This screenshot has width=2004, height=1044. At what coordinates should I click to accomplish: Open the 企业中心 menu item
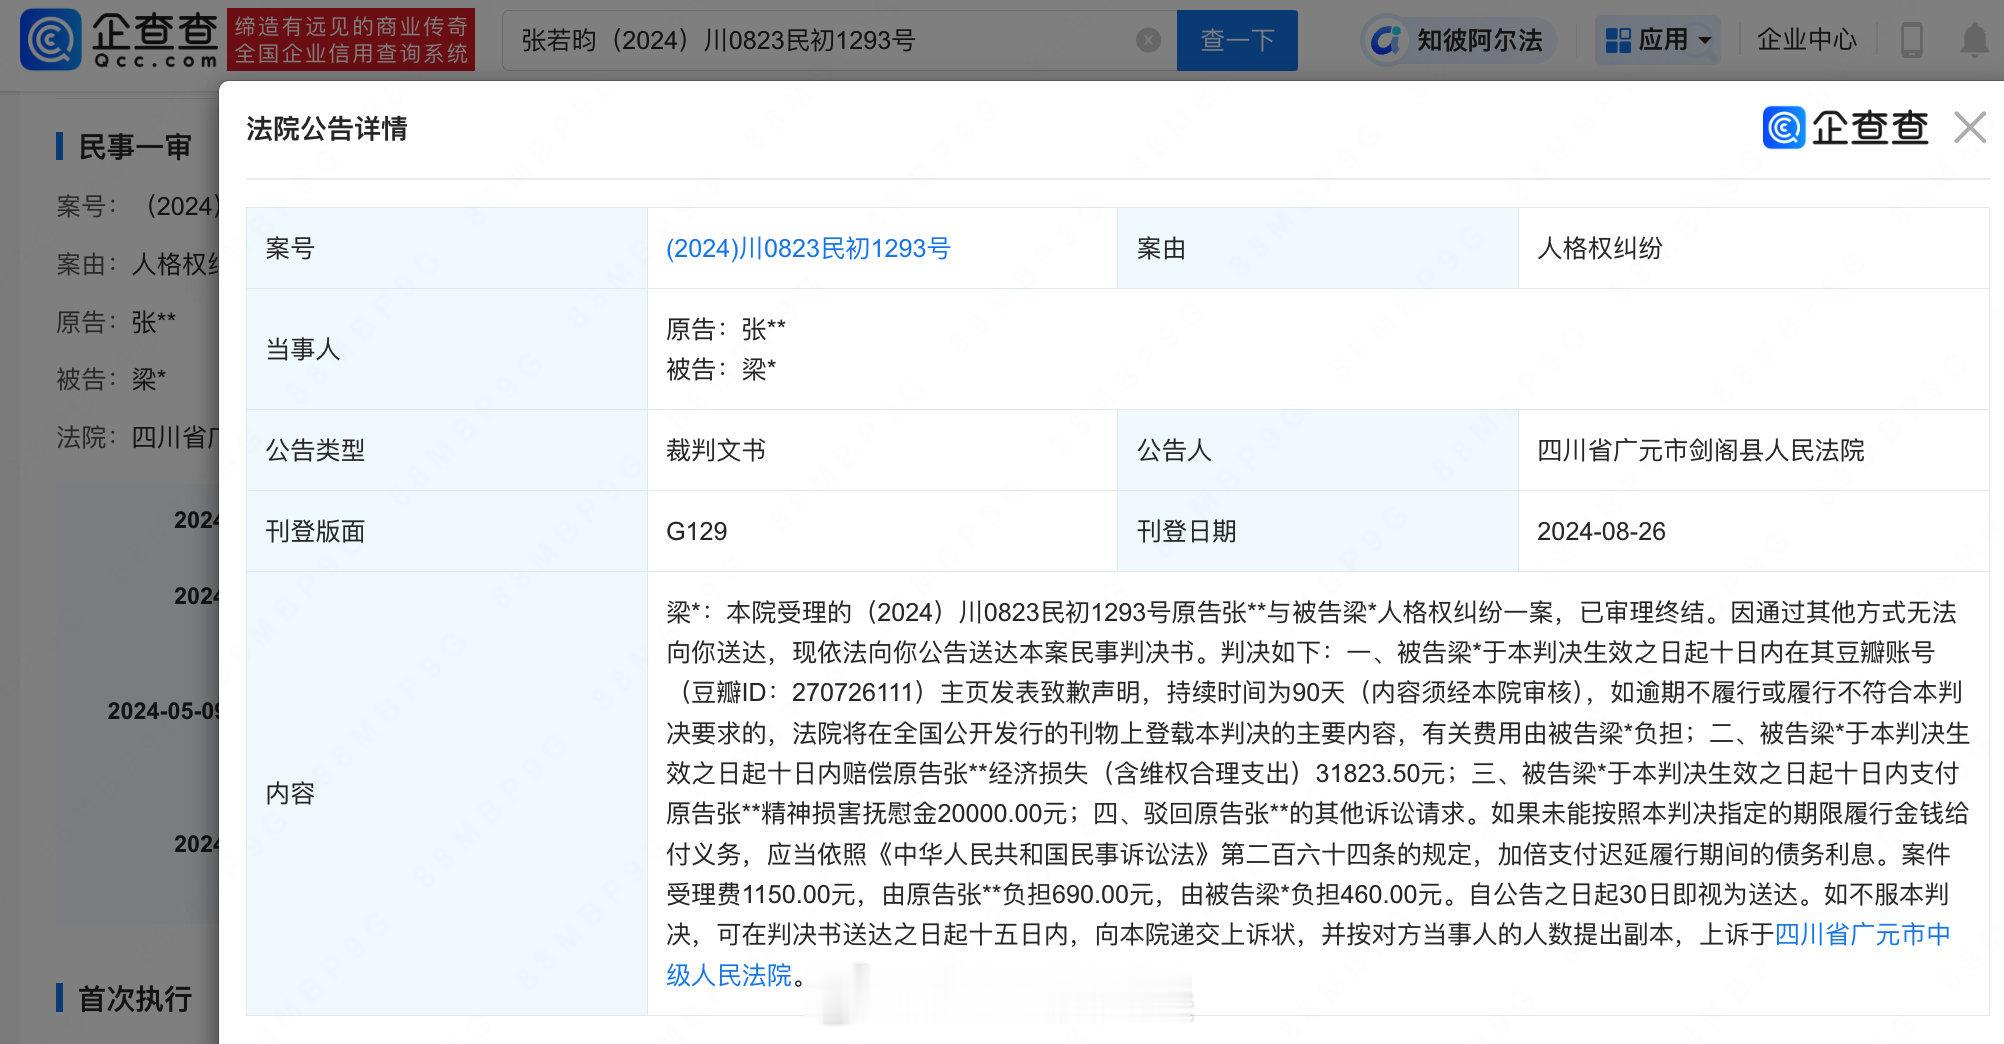click(1806, 40)
